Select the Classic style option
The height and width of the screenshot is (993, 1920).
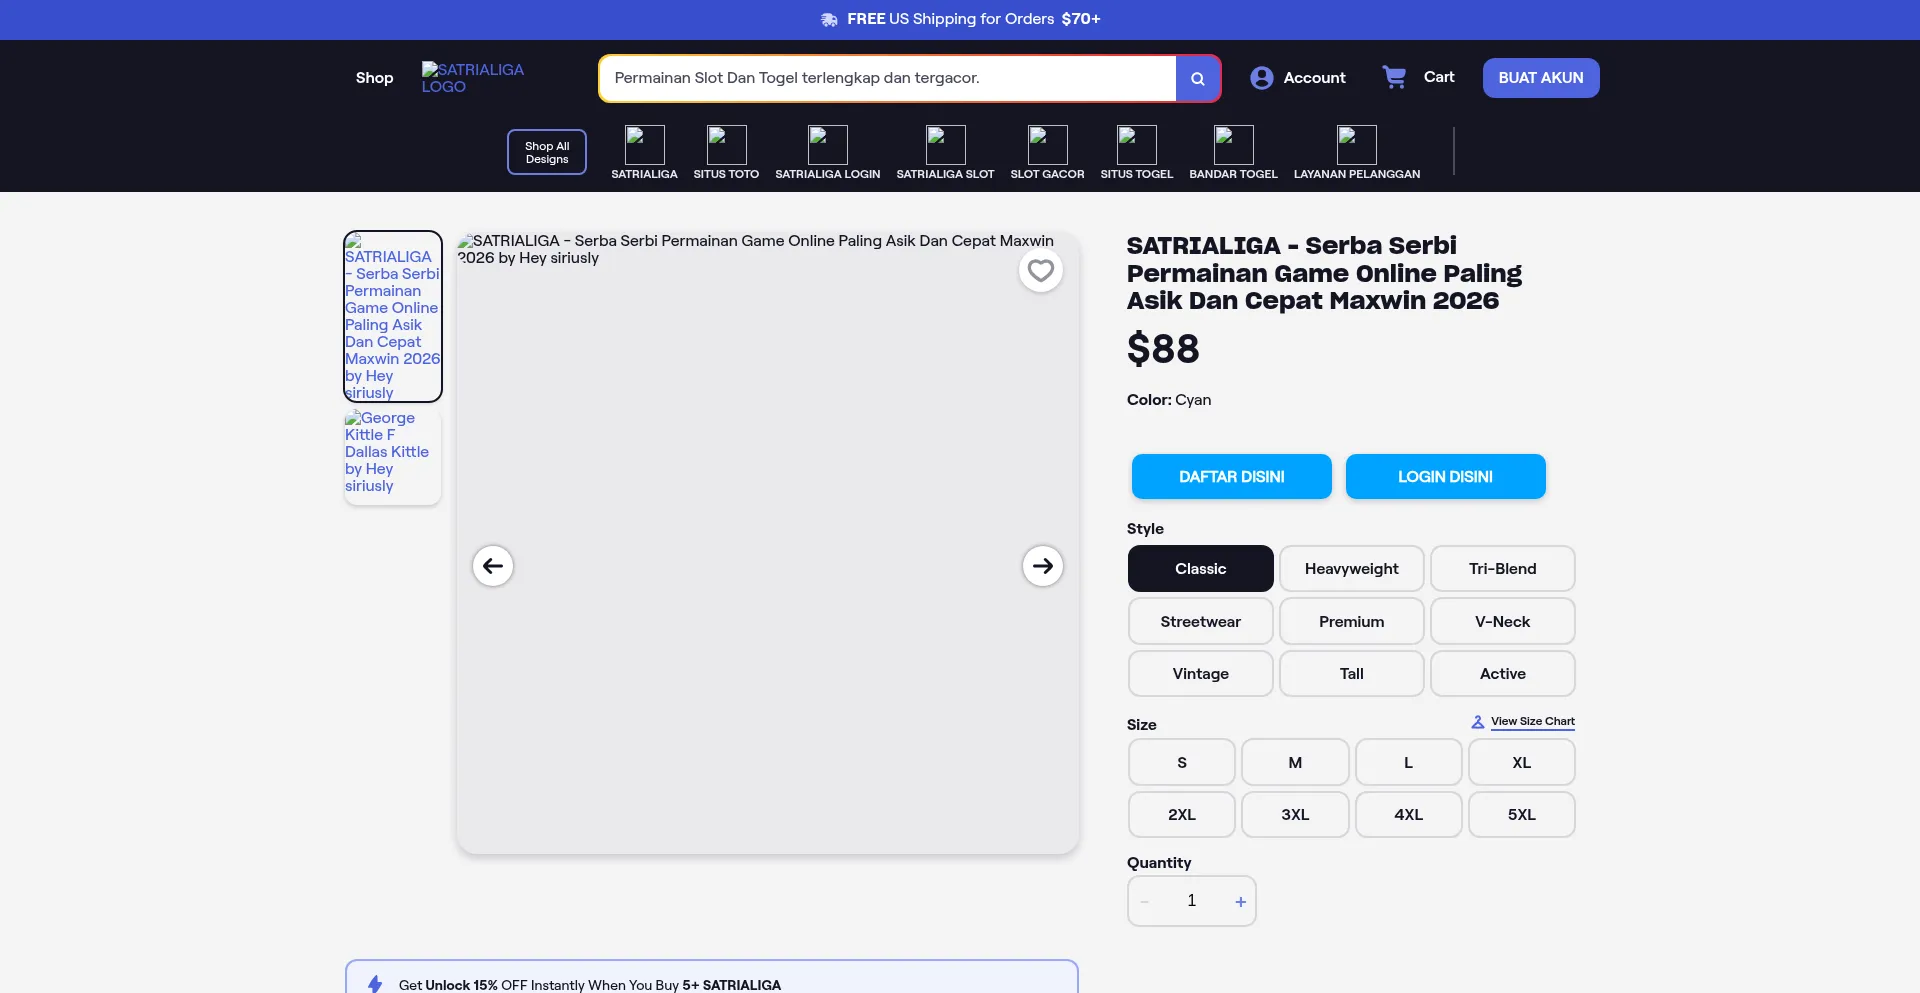(1201, 569)
